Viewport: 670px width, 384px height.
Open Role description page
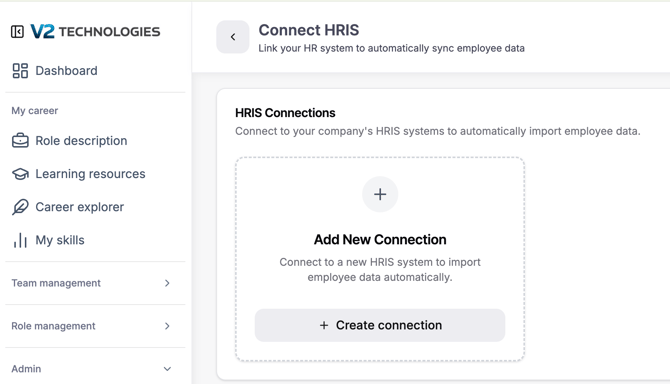point(81,141)
